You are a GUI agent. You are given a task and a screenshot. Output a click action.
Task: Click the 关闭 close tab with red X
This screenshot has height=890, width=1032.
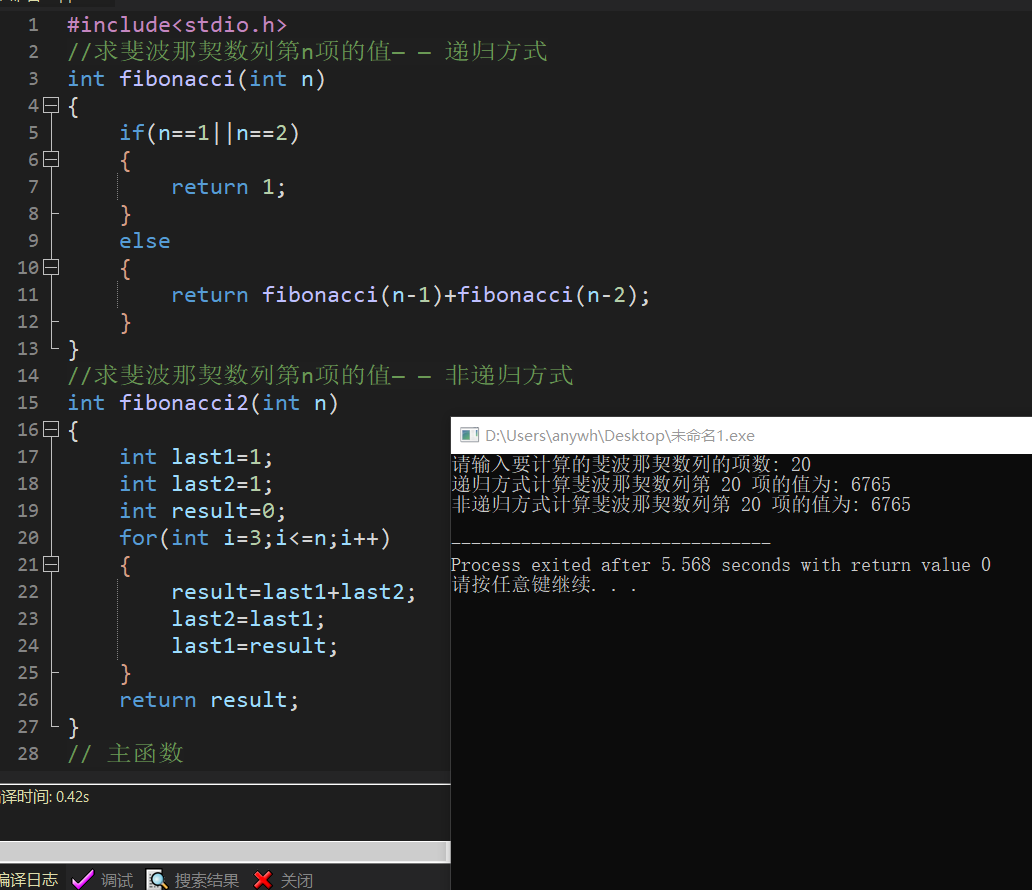(x=284, y=879)
